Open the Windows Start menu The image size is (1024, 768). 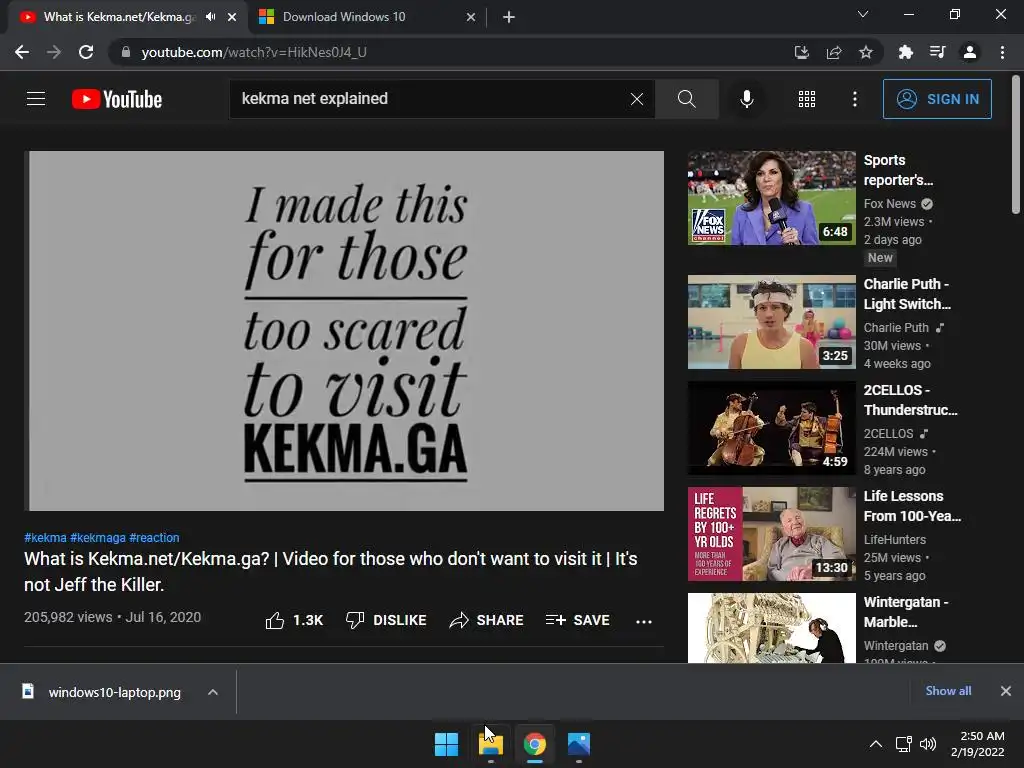pyautogui.click(x=447, y=744)
